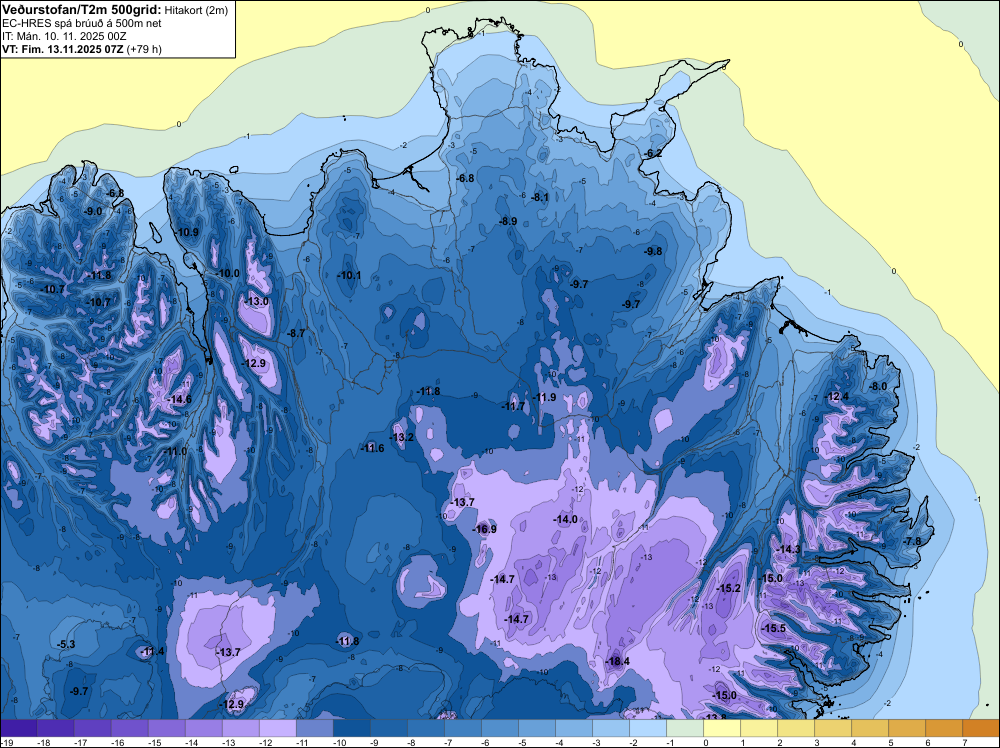Select the -6.2 temperature value
The image size is (1000, 748).
coord(654,154)
